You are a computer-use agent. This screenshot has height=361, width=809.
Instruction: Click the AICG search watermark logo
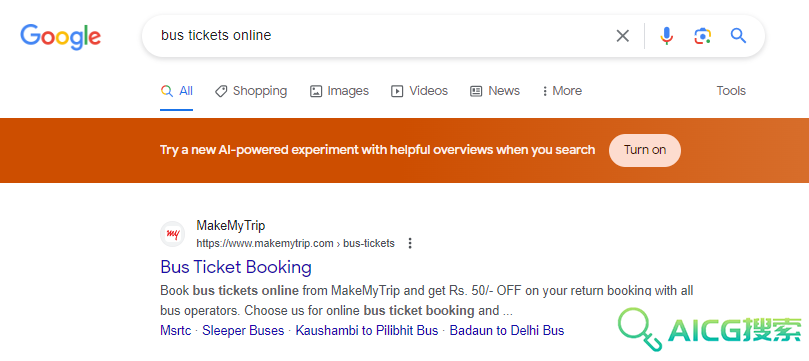pyautogui.click(x=712, y=330)
